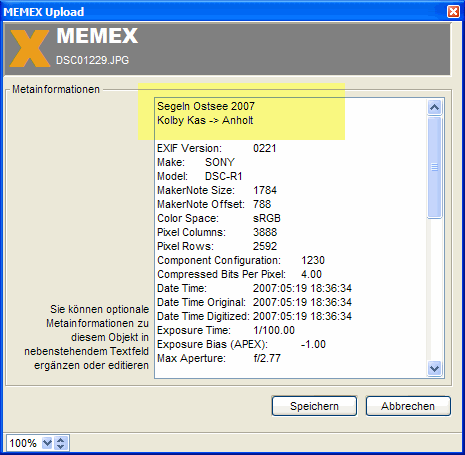Click the orange MEMEX X logo
The height and width of the screenshot is (455, 465).
pyautogui.click(x=30, y=48)
